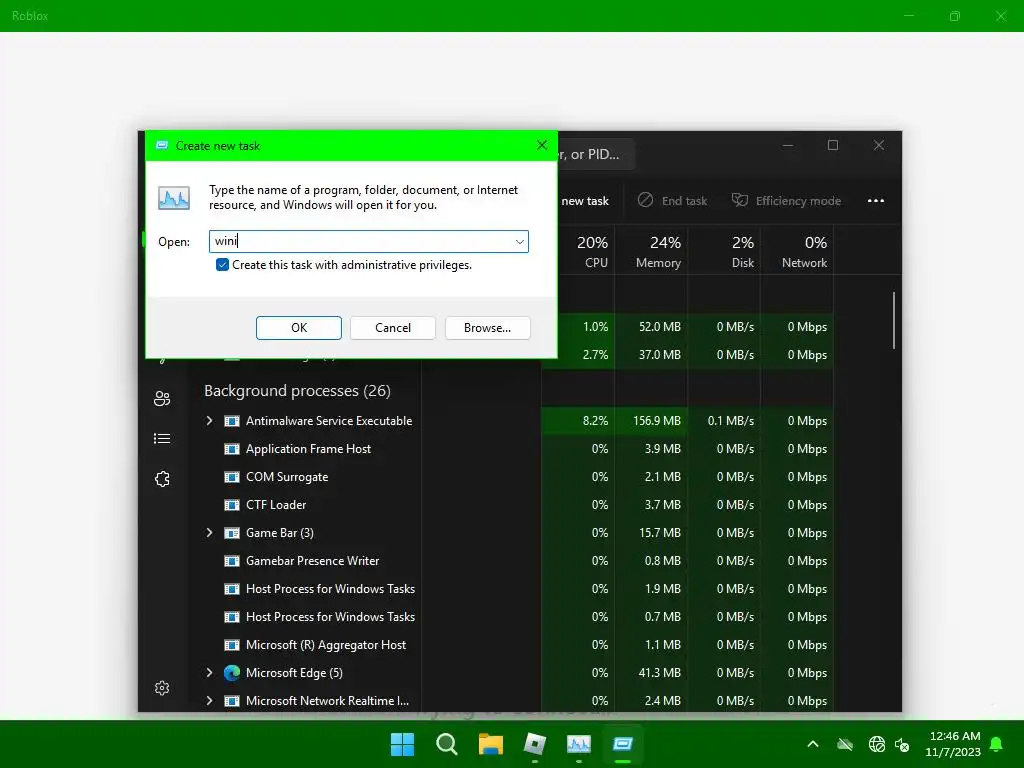The image size is (1024, 768).
Task: Click the Task Manager search box
Action: pos(594,154)
